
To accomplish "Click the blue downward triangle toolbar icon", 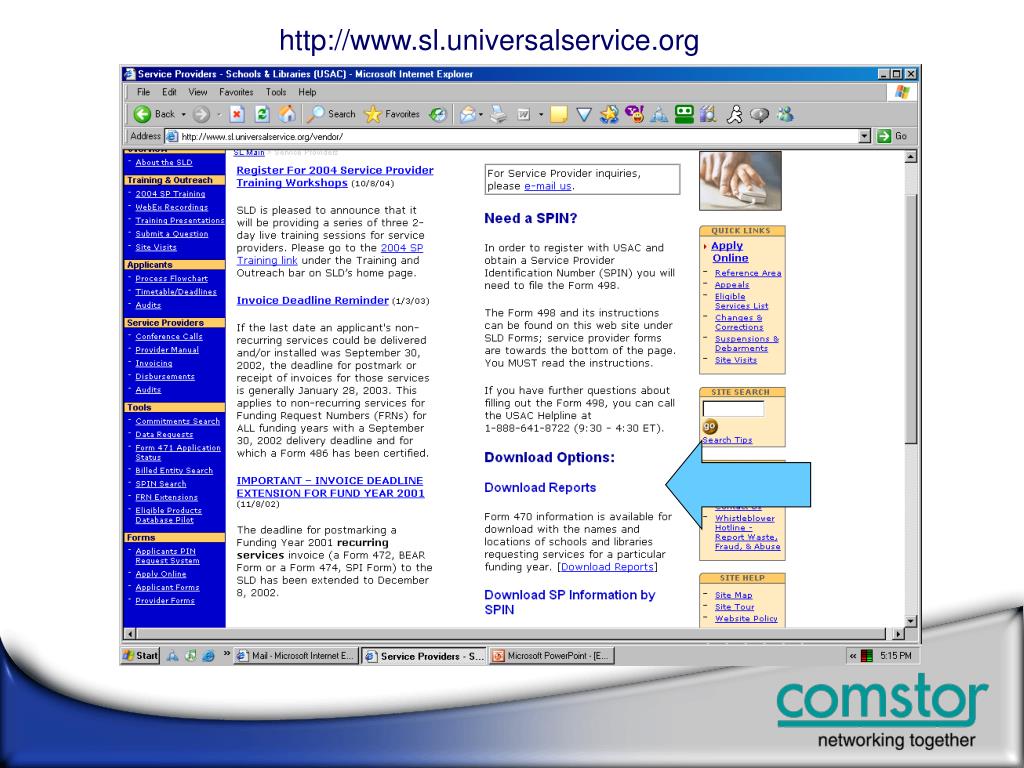I will (x=584, y=115).
